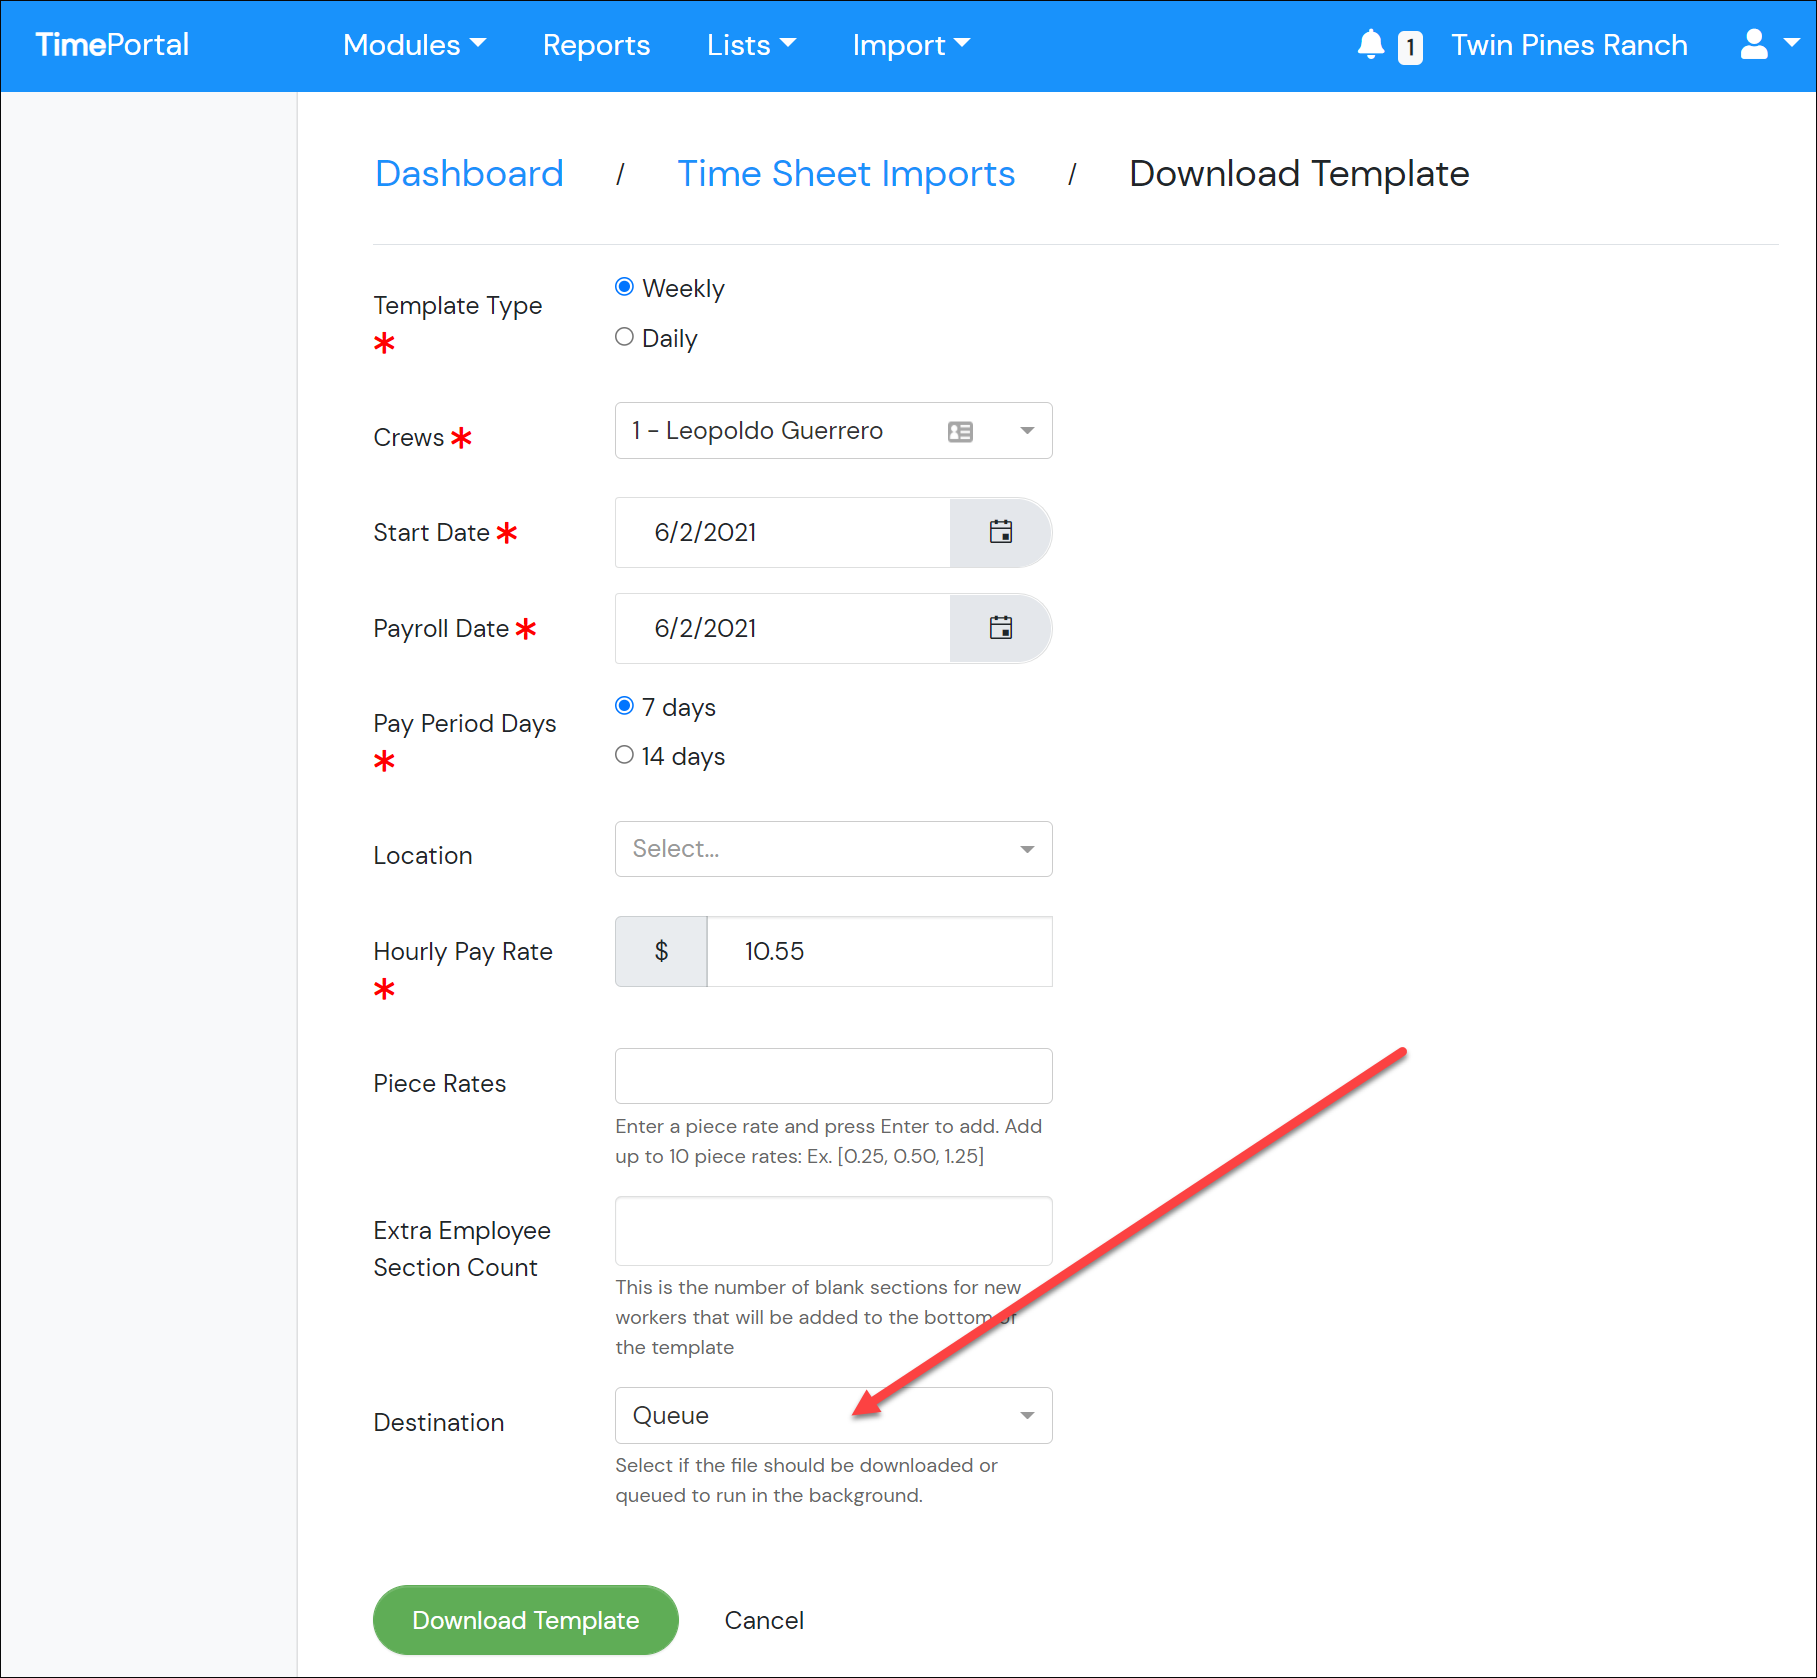The height and width of the screenshot is (1678, 1817).
Task: Click the TimePortal logo
Action: pos(112,45)
